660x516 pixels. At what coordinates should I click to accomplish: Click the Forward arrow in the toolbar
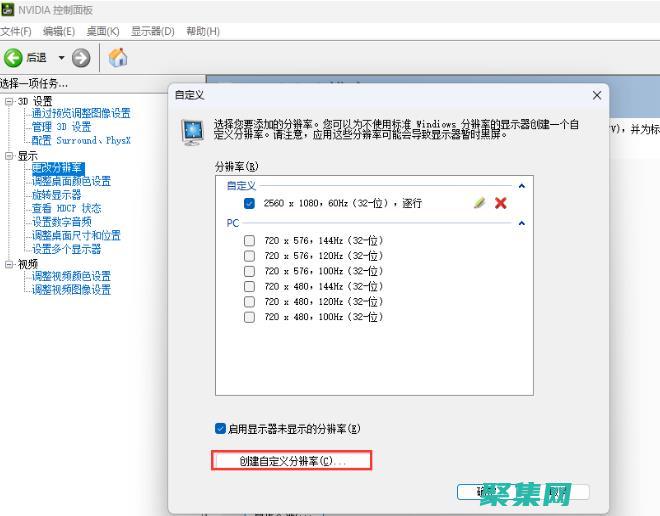click(81, 58)
